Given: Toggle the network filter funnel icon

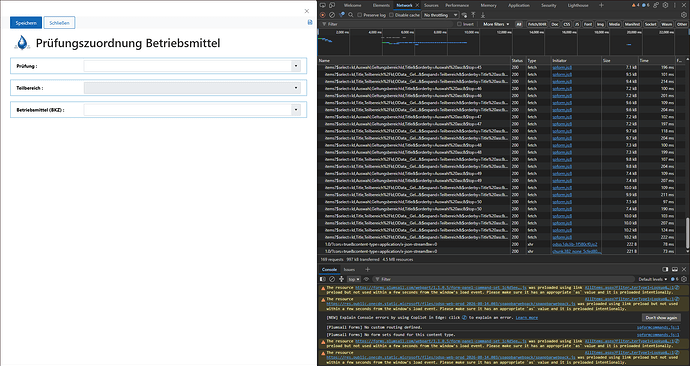Looking at the screenshot, I should pyautogui.click(x=341, y=15).
